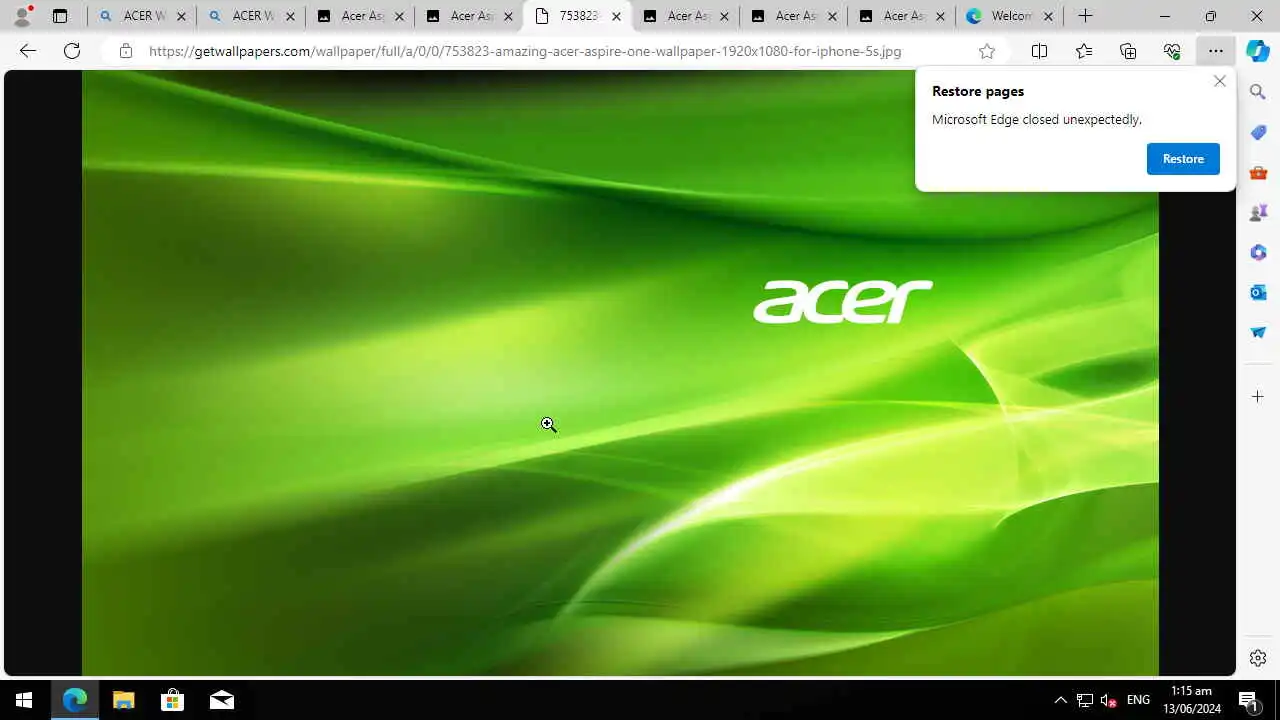This screenshot has width=1280, height=720.
Task: Open sidebar Outlook icon
Action: [1258, 292]
